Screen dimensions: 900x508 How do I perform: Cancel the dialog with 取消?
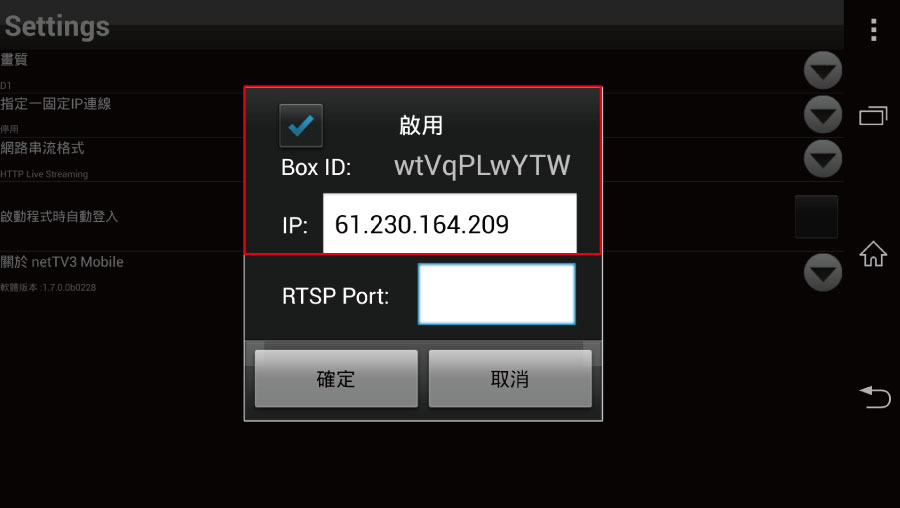[510, 379]
